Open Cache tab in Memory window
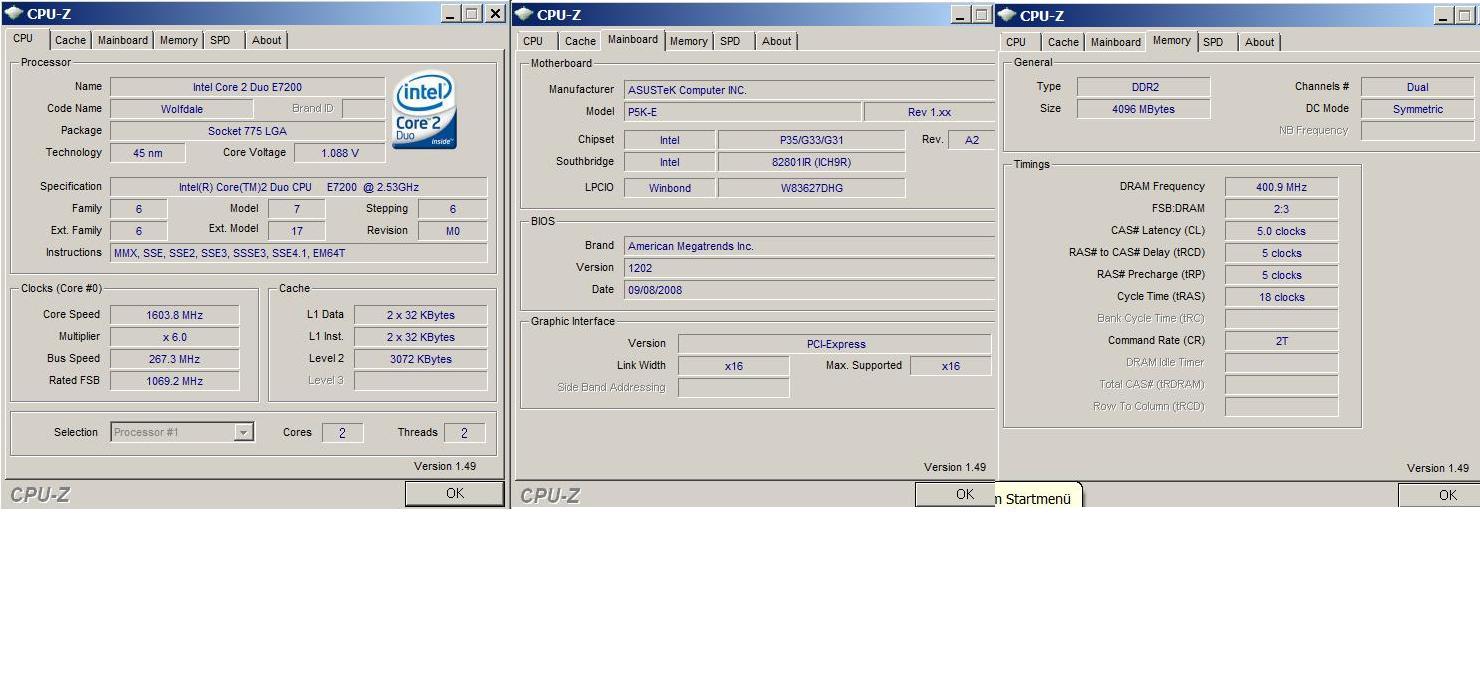The width and height of the screenshot is (1480, 688). (x=1063, y=42)
